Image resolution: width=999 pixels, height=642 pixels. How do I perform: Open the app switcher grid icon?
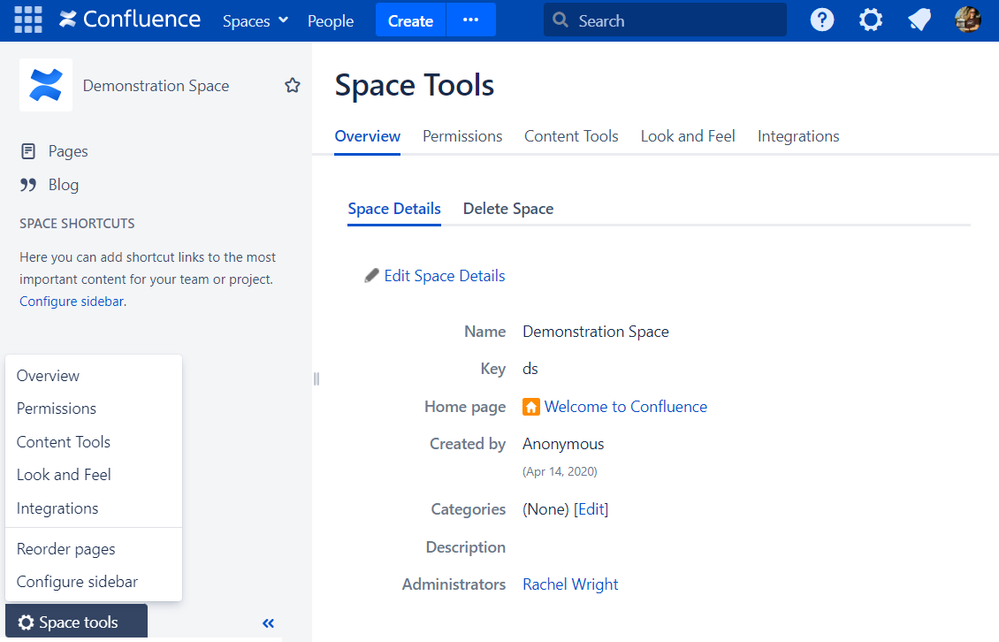pos(28,20)
